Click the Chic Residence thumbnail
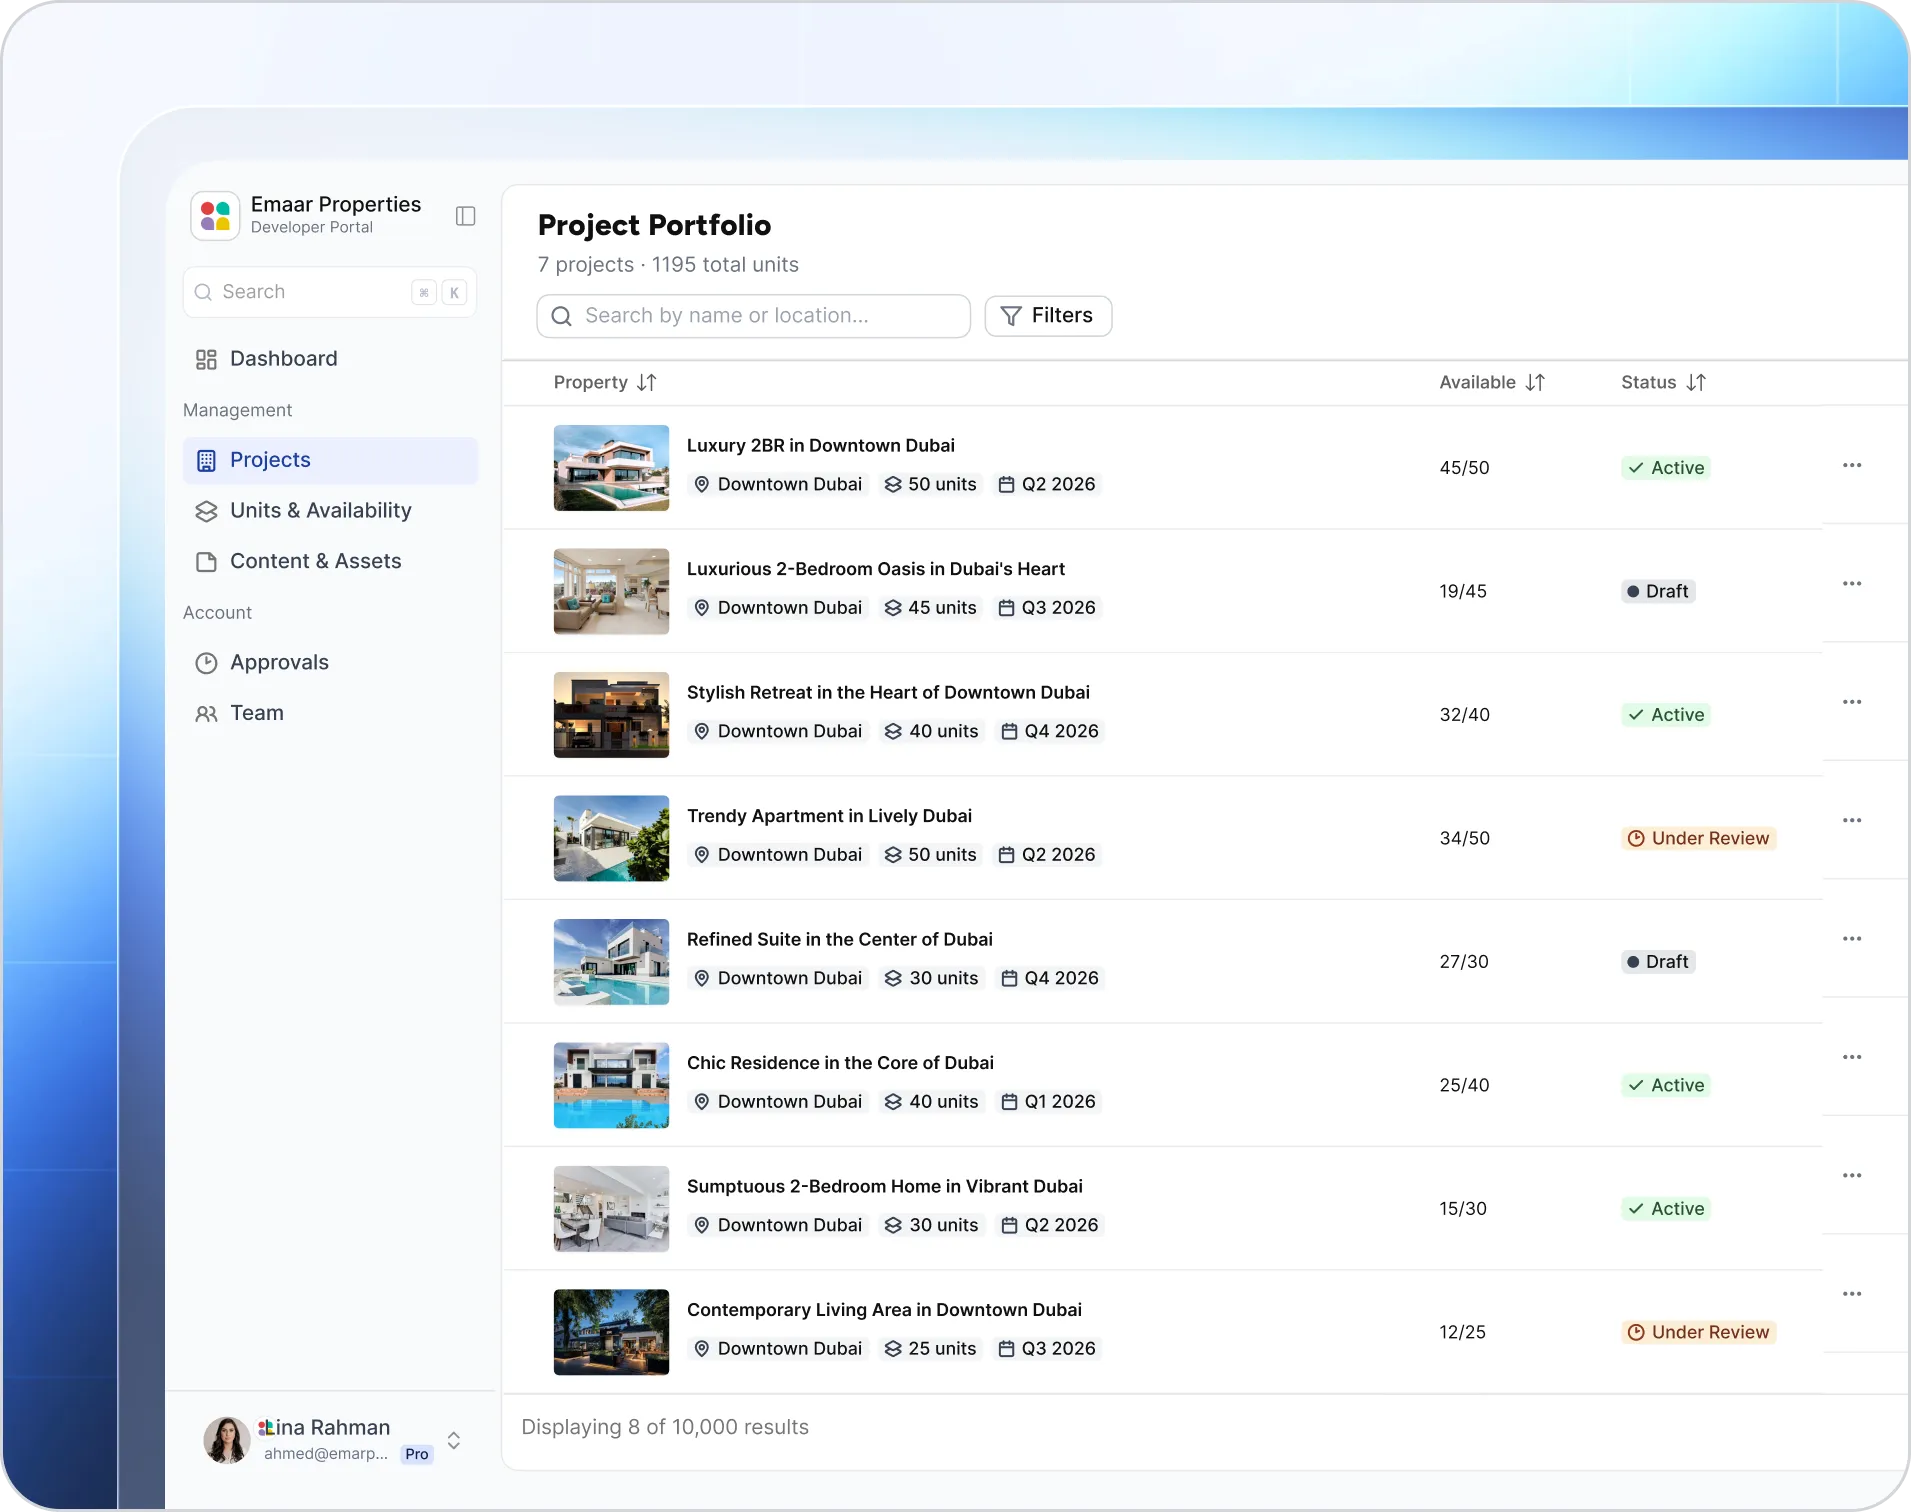Viewport: 1911px width, 1512px height. 611,1085
